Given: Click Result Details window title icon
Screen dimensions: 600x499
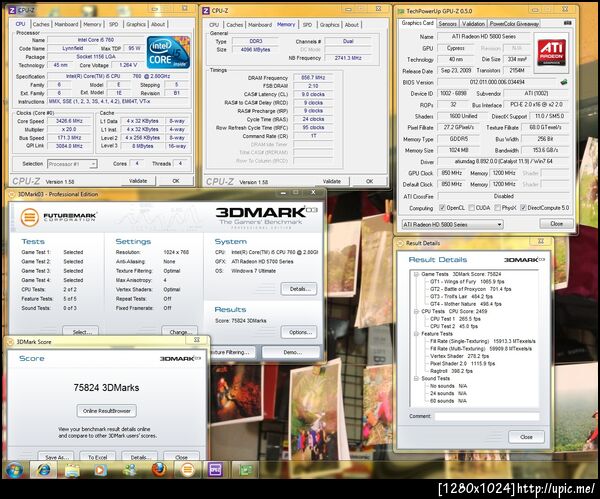Looking at the screenshot, I should [401, 243].
